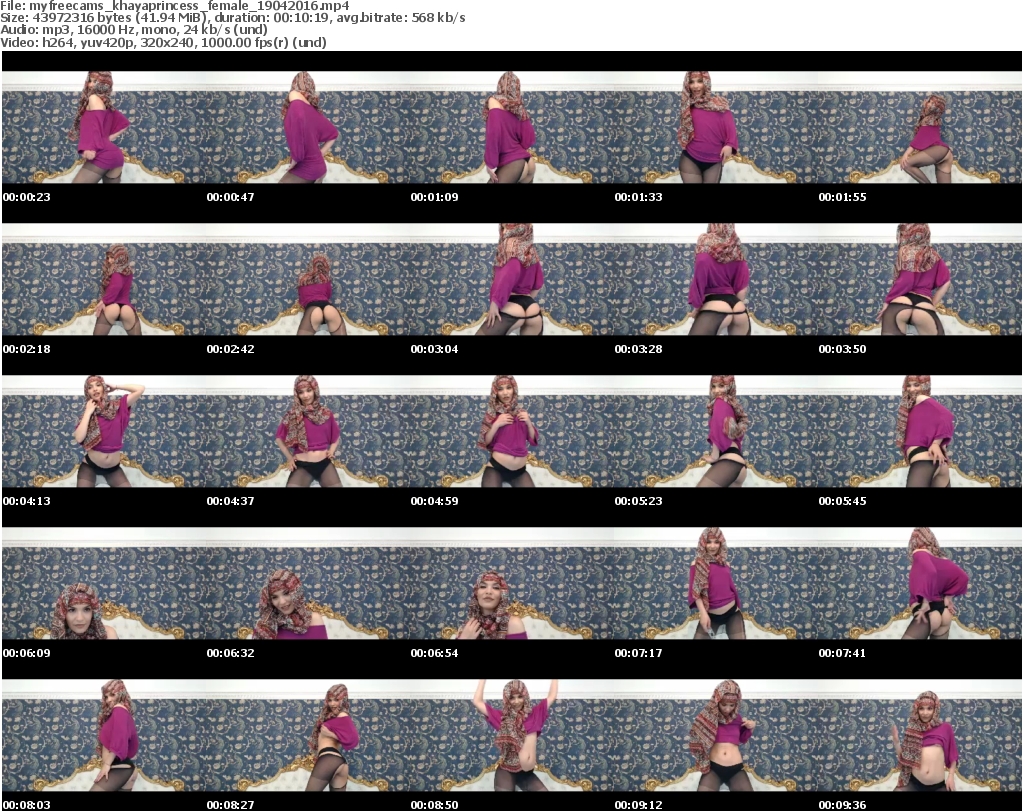
Task: Click the timestamp text 00:02:18
Action: [27, 349]
